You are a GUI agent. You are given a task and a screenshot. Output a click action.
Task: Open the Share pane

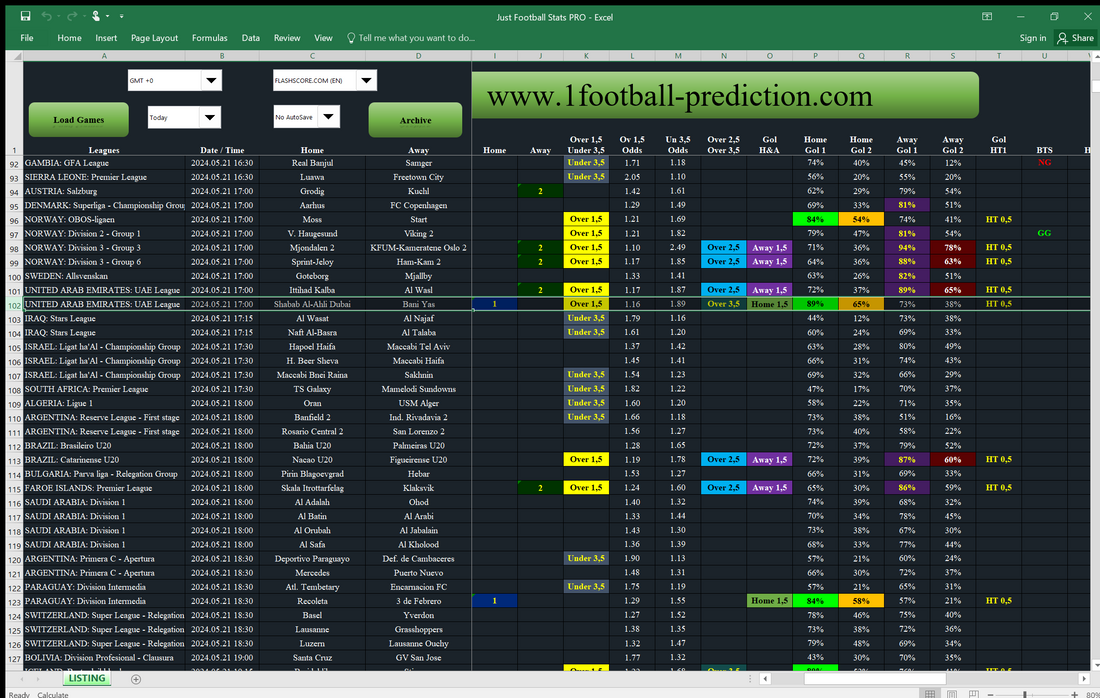(1075, 38)
